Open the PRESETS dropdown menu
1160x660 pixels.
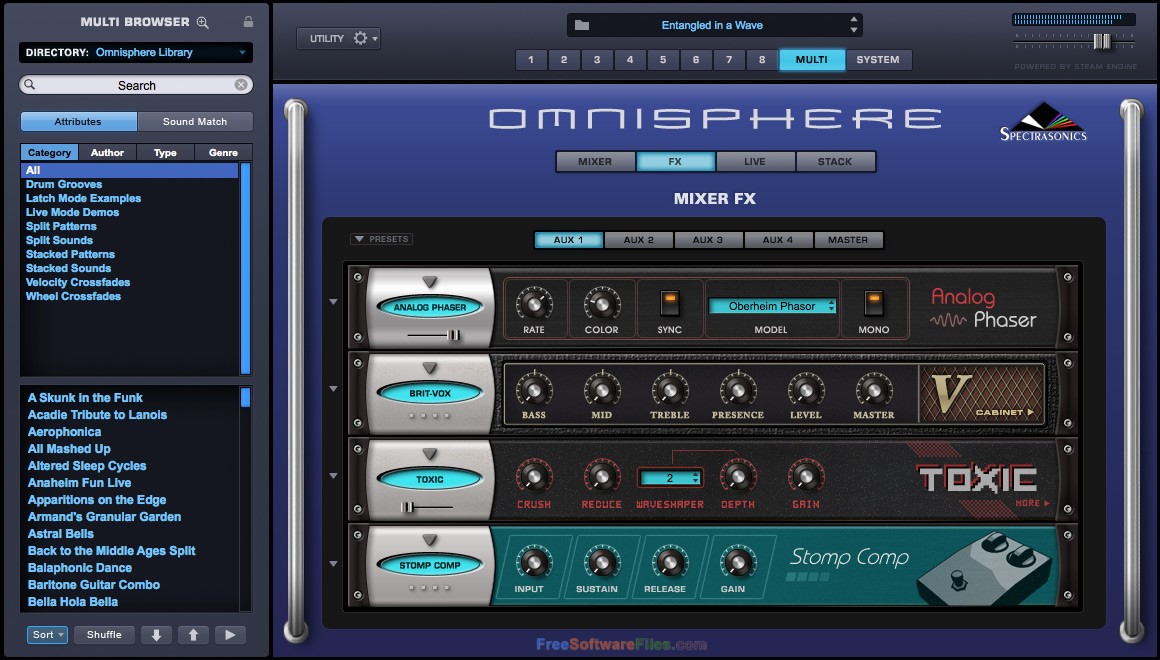(x=382, y=239)
